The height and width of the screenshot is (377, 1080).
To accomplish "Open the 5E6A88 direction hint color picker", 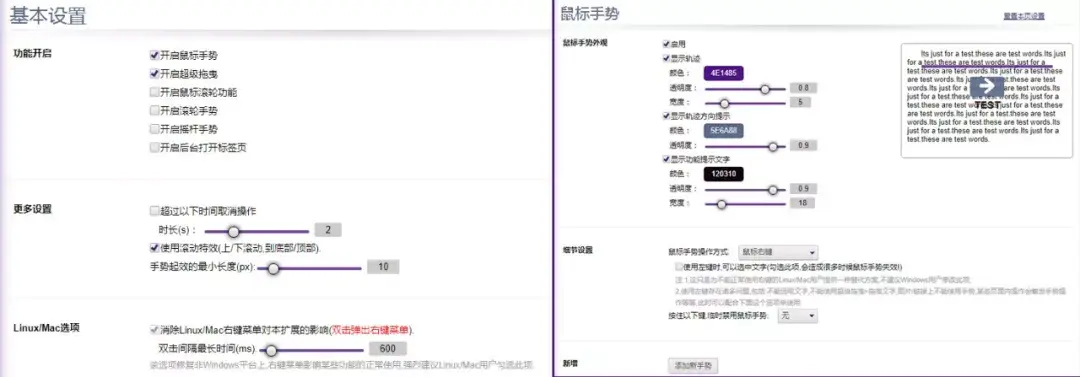I will click(724, 130).
